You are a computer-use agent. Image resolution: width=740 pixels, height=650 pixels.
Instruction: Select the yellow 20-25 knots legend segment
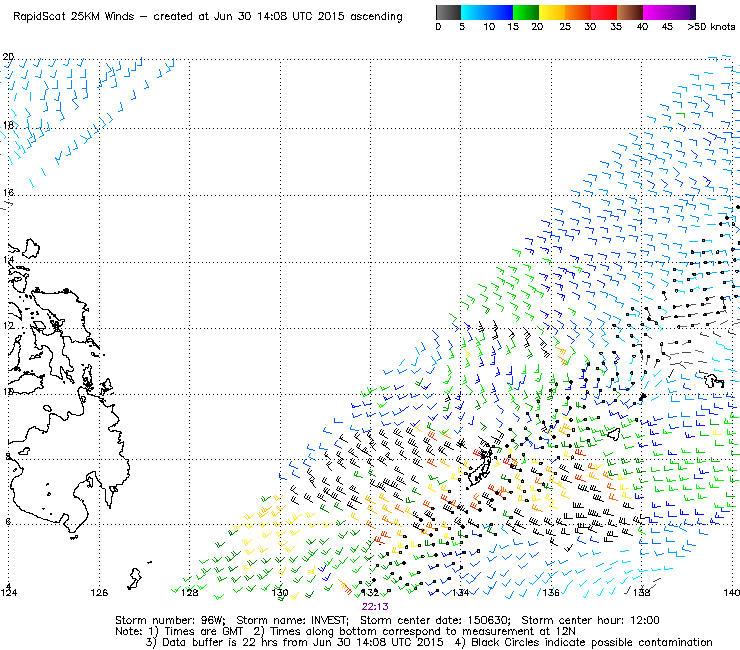click(552, 12)
